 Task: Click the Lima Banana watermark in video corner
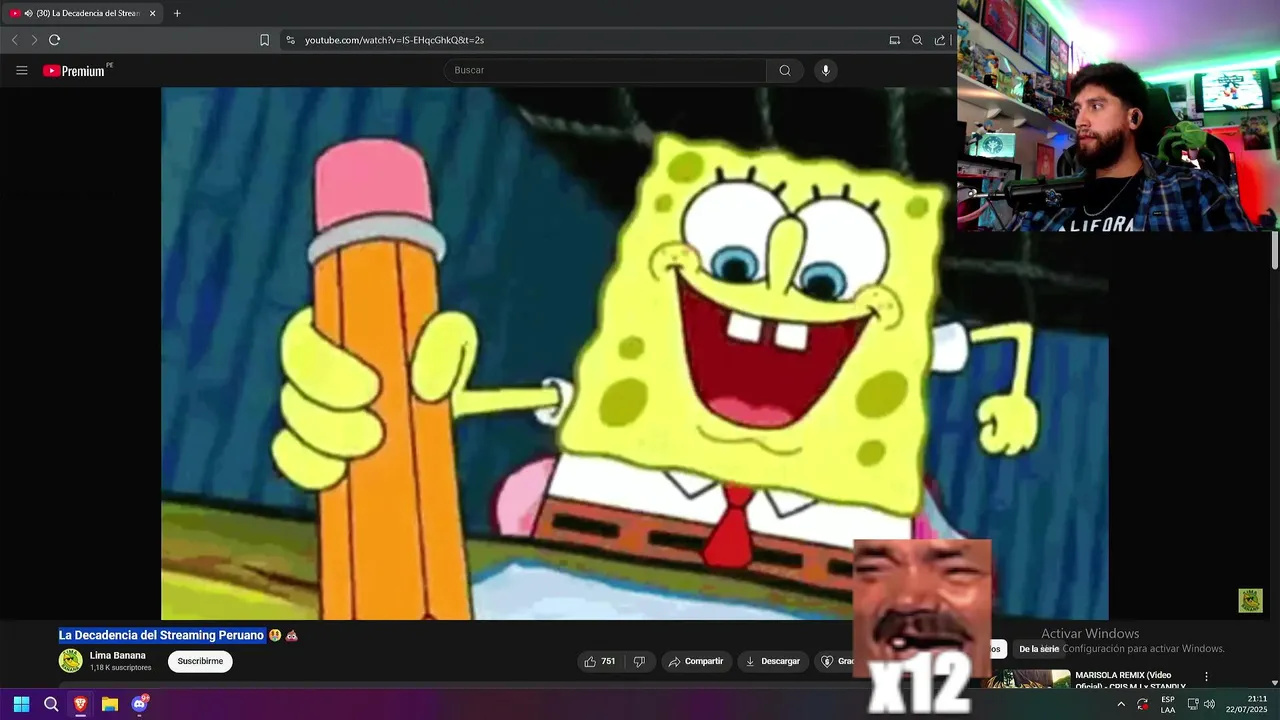1250,600
